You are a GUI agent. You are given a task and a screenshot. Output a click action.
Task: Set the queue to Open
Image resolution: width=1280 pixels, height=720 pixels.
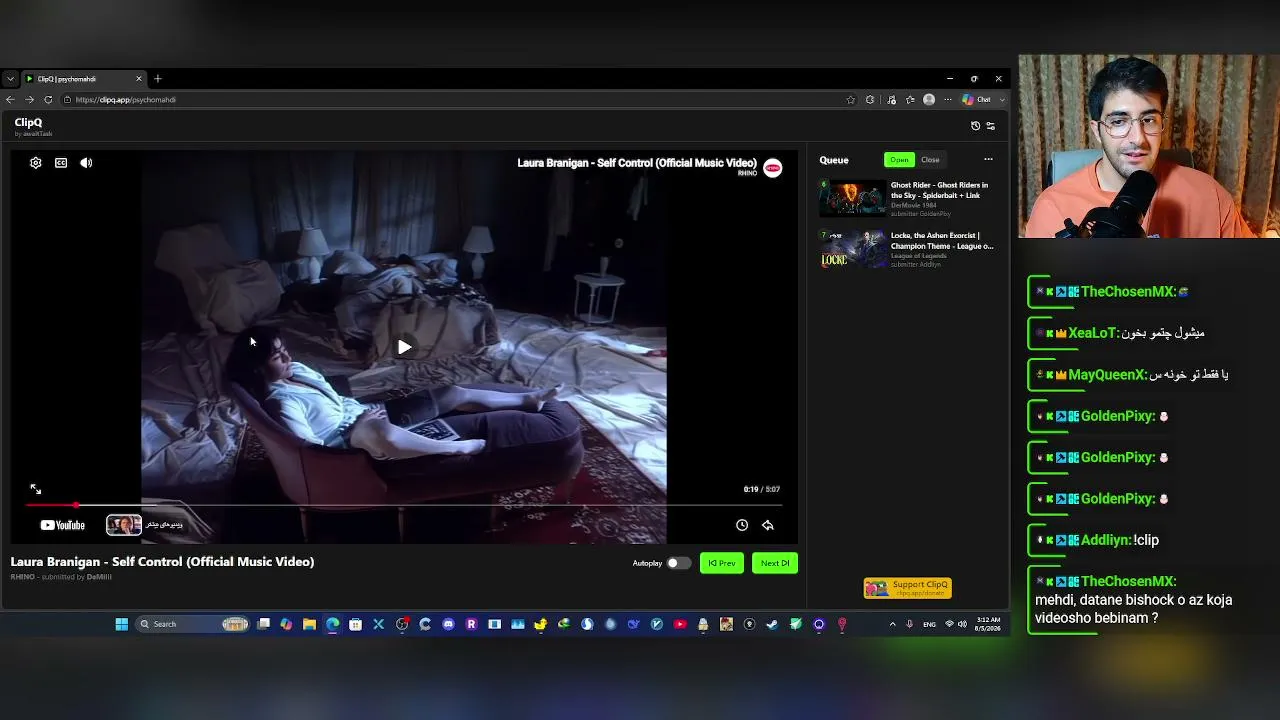[x=899, y=160]
